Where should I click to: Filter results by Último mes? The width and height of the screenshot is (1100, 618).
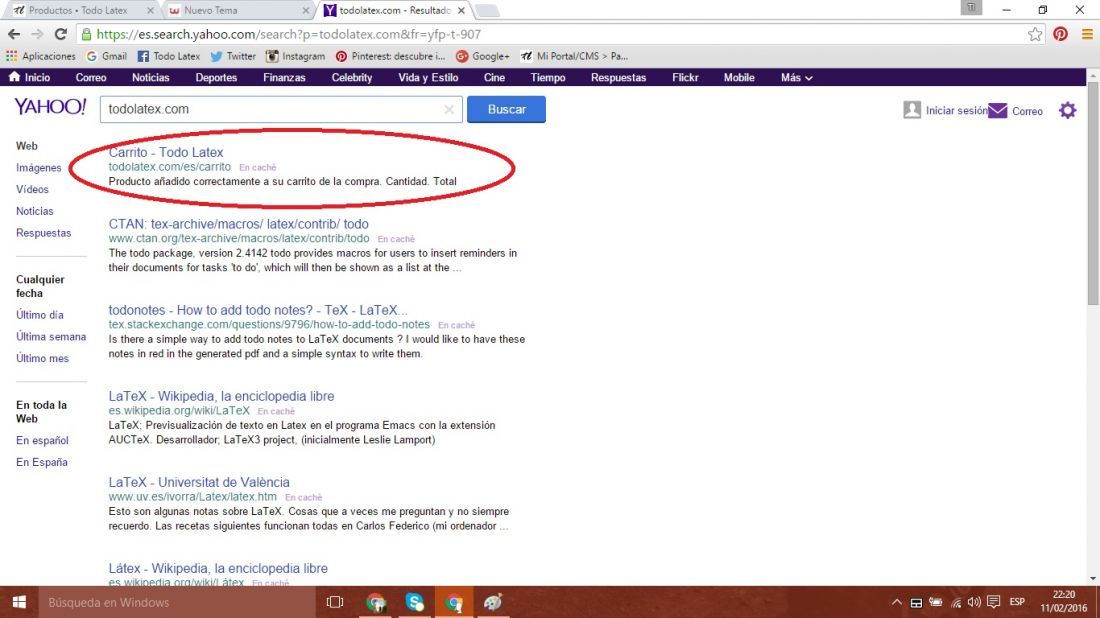point(42,358)
